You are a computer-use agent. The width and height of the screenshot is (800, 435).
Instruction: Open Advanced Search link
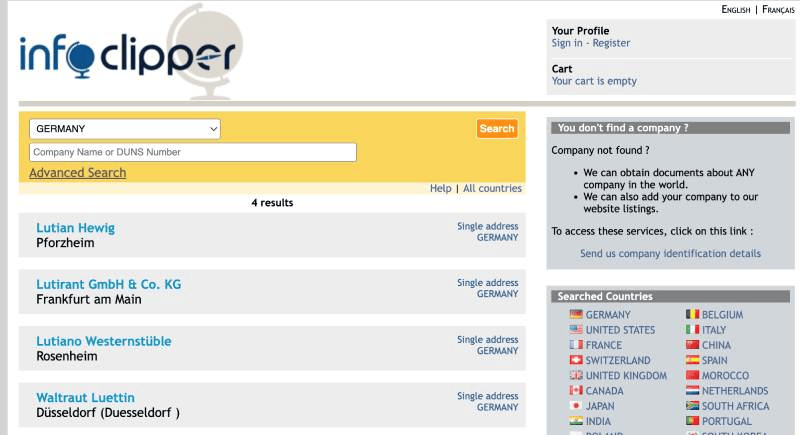(x=78, y=173)
